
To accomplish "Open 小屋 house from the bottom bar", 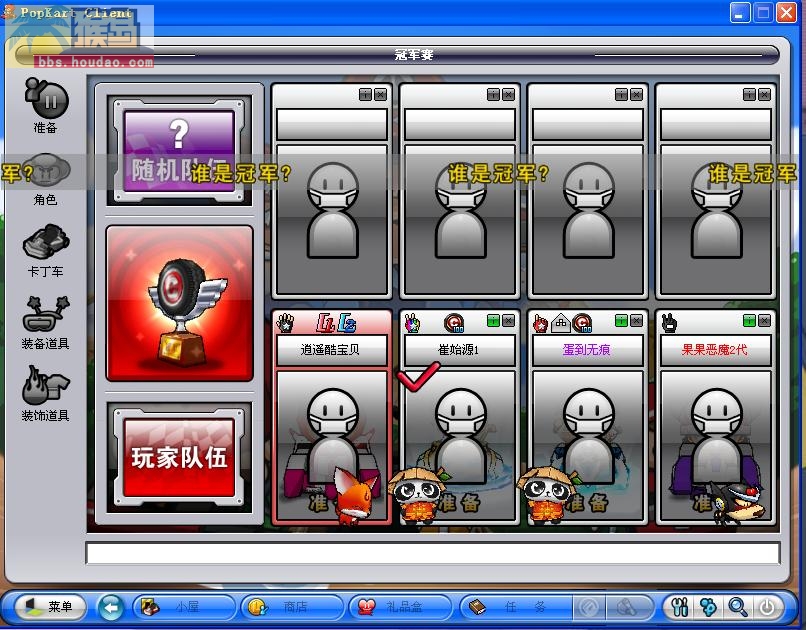I will coord(184,607).
